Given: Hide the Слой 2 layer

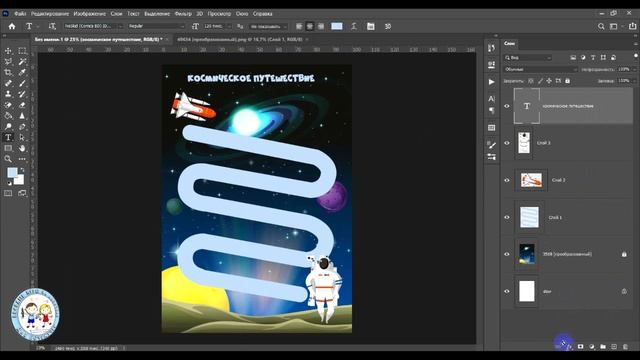Looking at the screenshot, I should click(507, 180).
